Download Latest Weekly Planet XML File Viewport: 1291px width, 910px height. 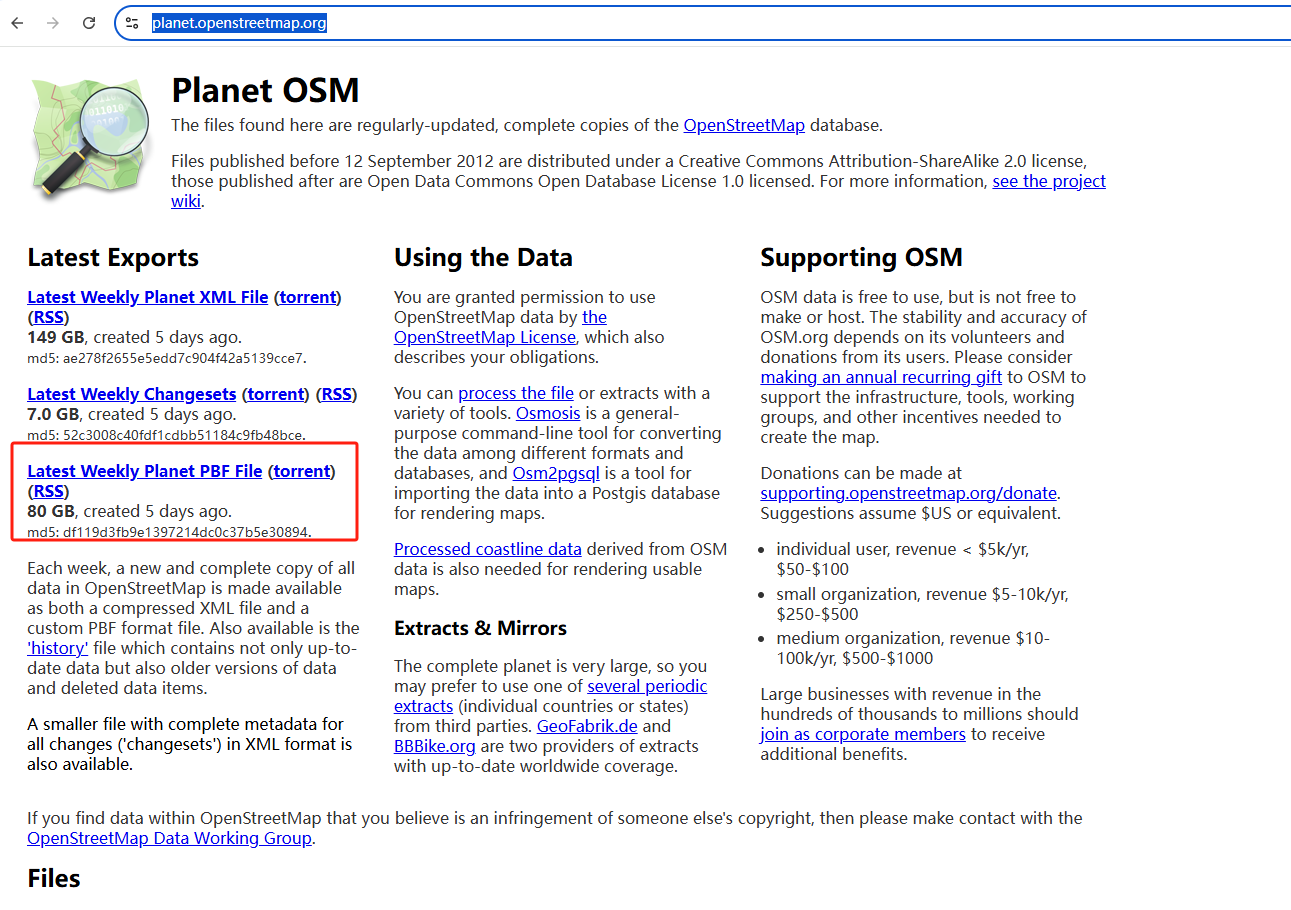[148, 297]
